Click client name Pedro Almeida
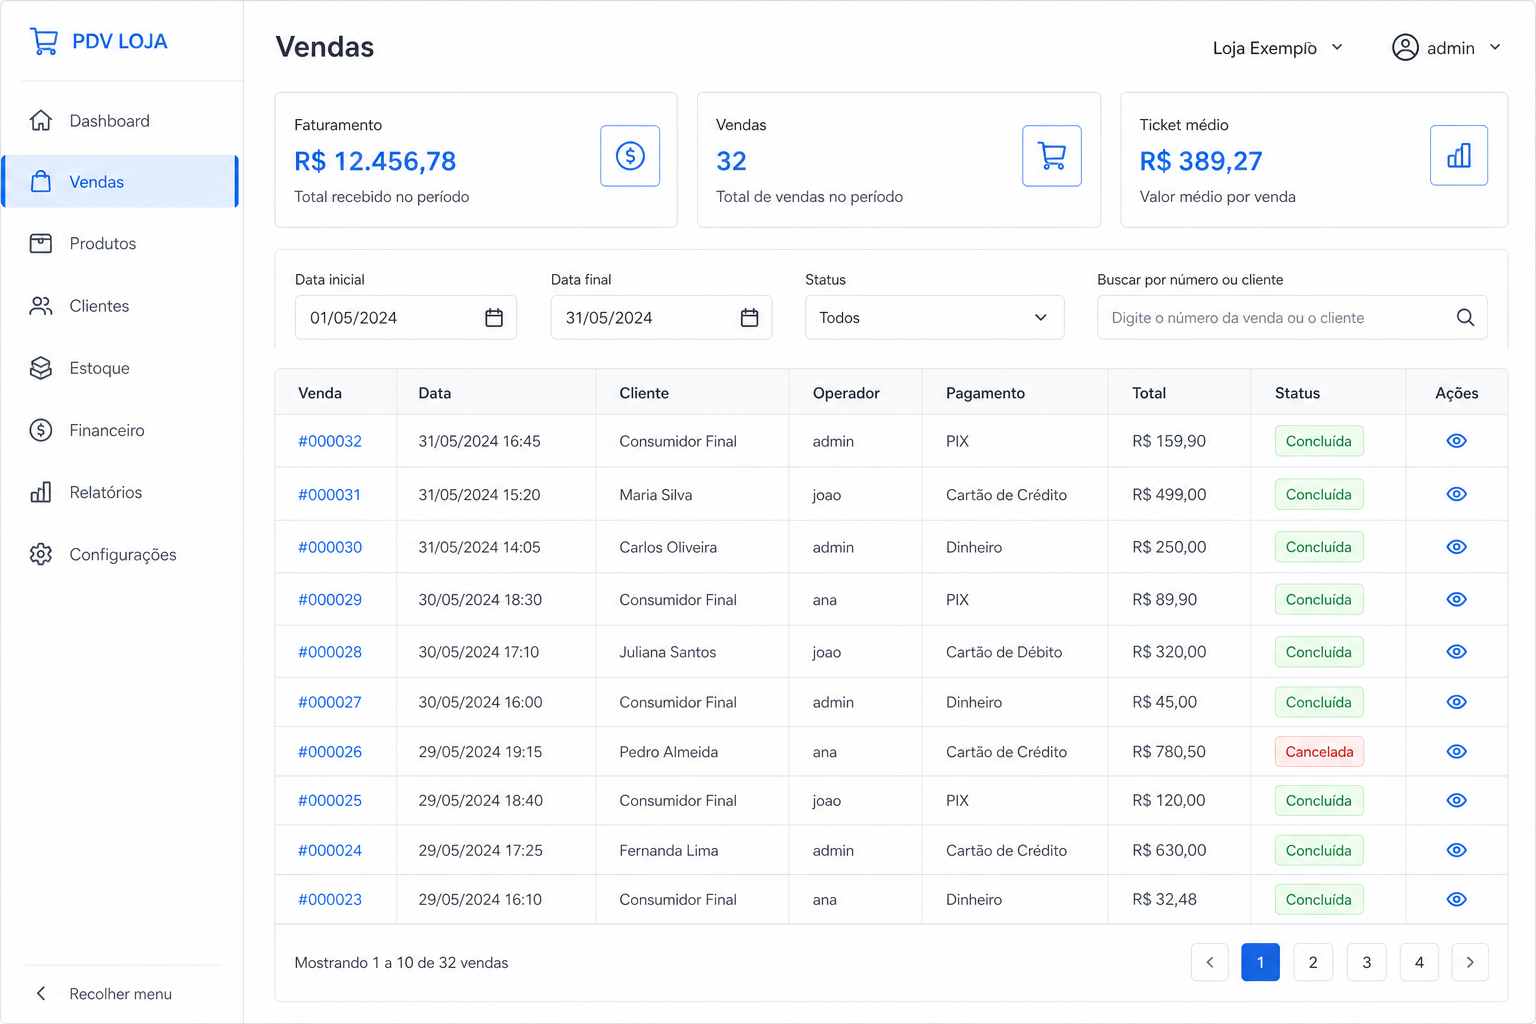Viewport: 1536px width, 1024px height. coord(668,752)
